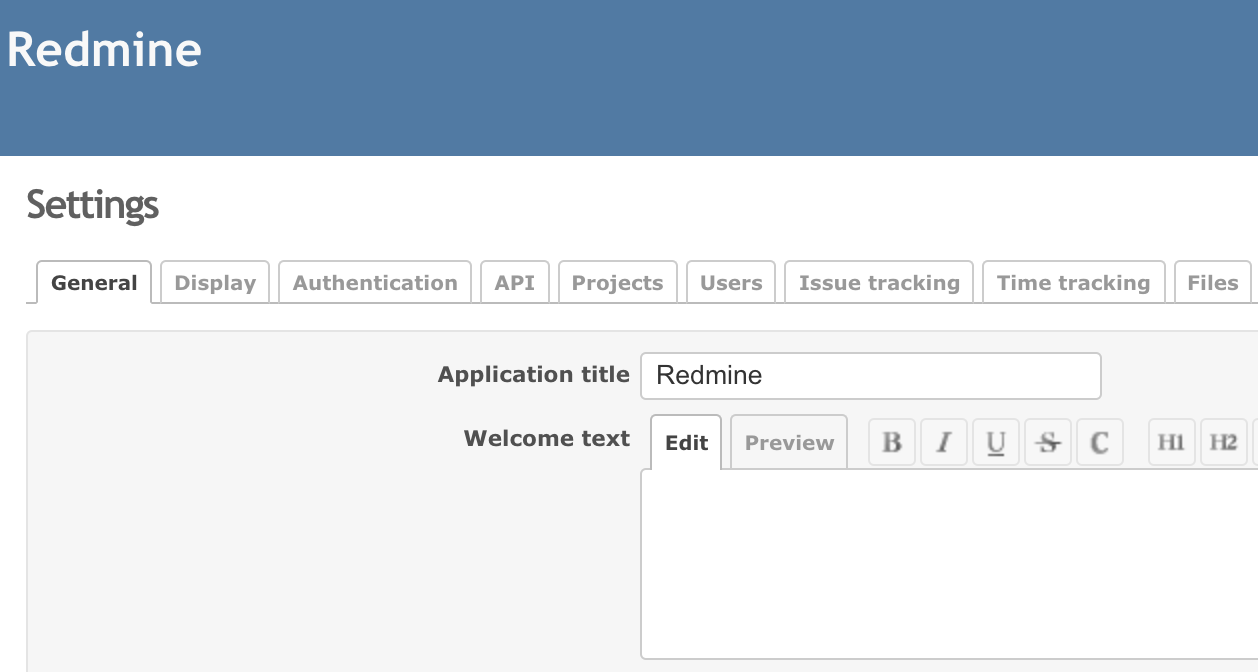Screen dimensions: 1258x672
Task: Select the Projects settings tab
Action: tap(617, 283)
